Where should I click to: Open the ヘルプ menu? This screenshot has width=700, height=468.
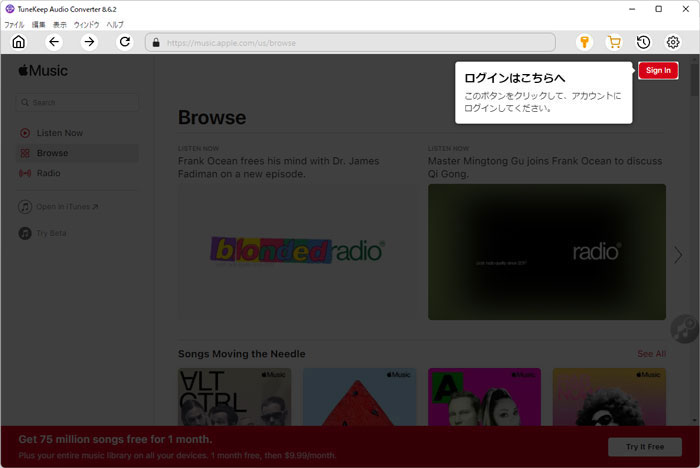pos(115,25)
